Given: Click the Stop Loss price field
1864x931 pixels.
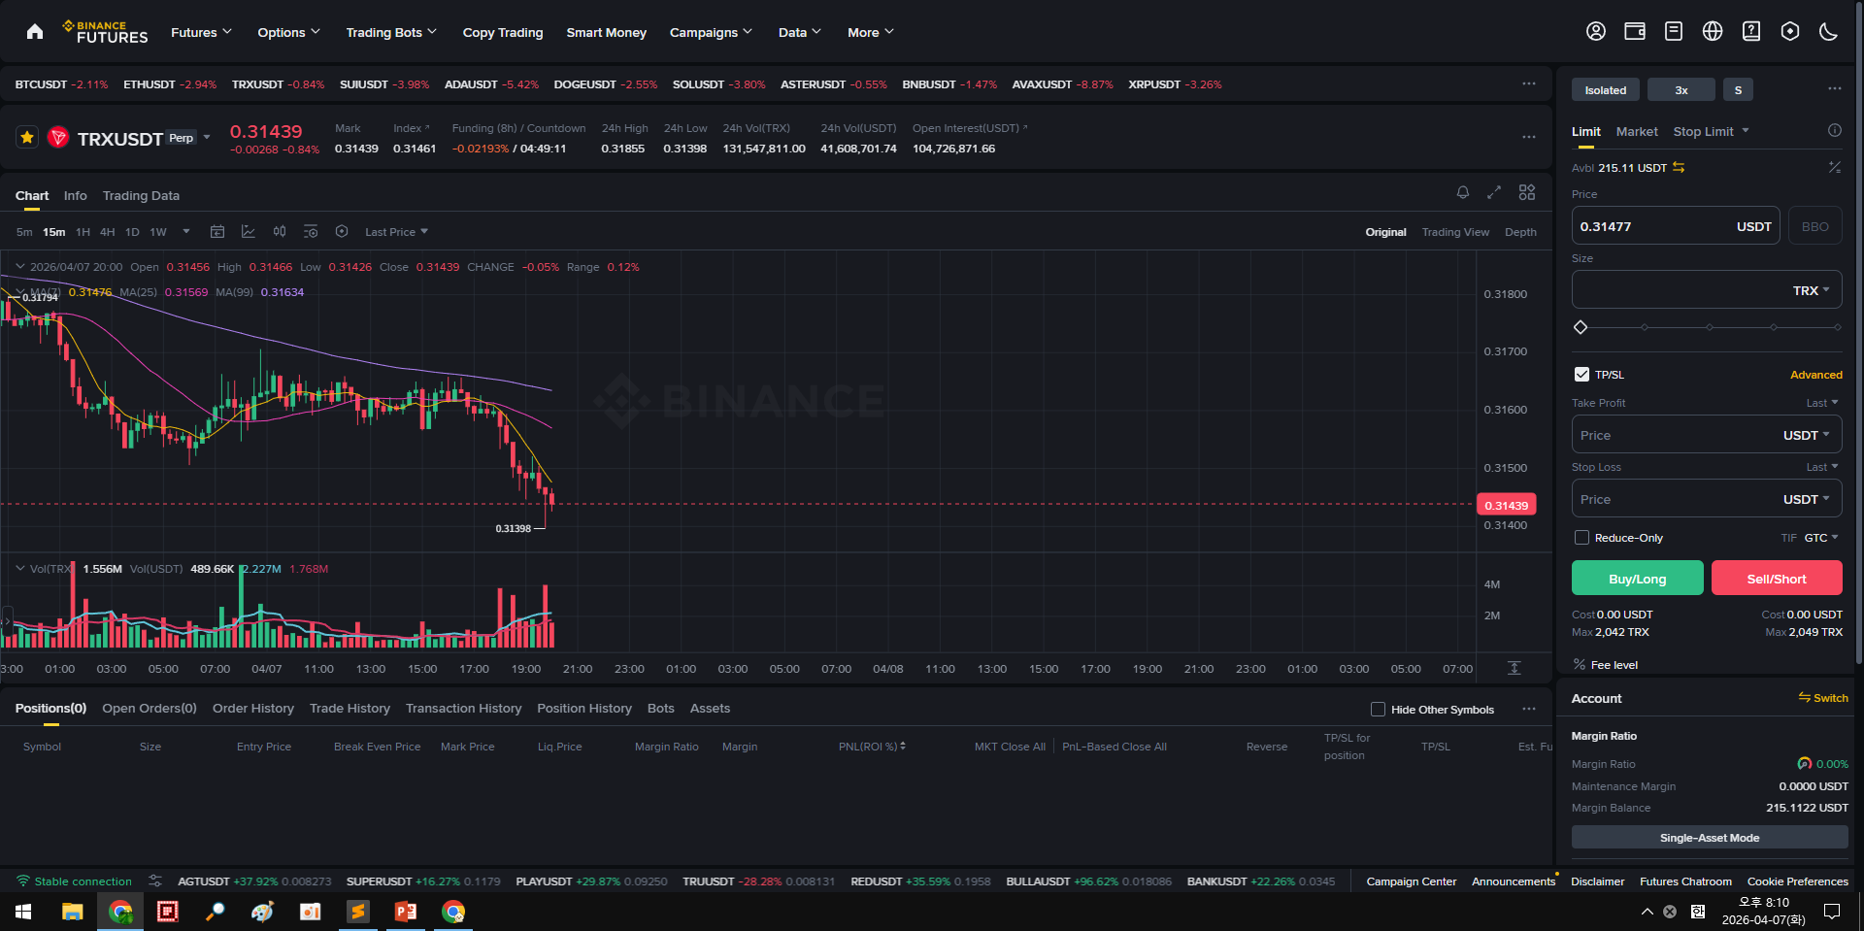Looking at the screenshot, I should point(1706,499).
